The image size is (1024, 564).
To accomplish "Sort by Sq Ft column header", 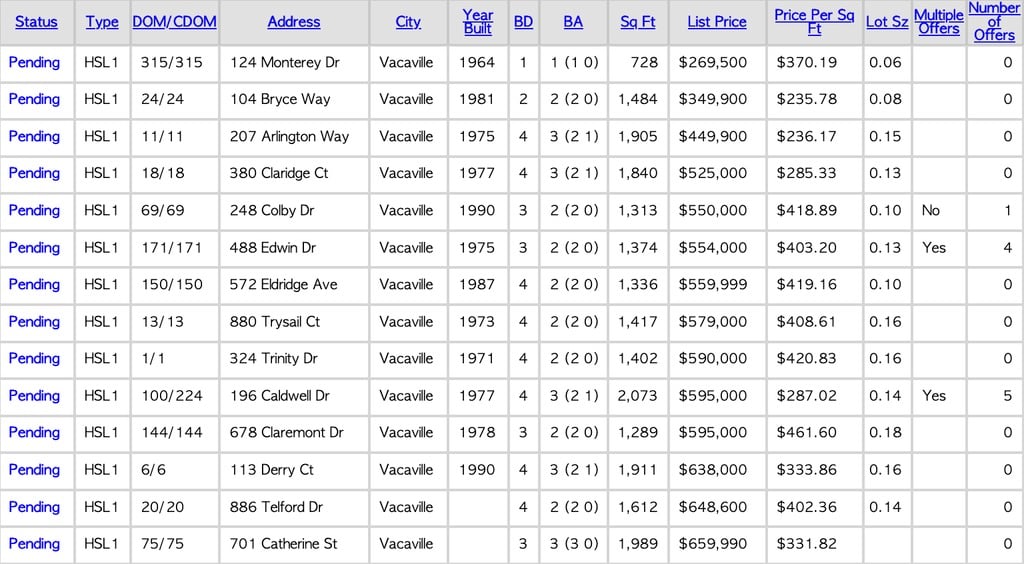I will [x=638, y=22].
